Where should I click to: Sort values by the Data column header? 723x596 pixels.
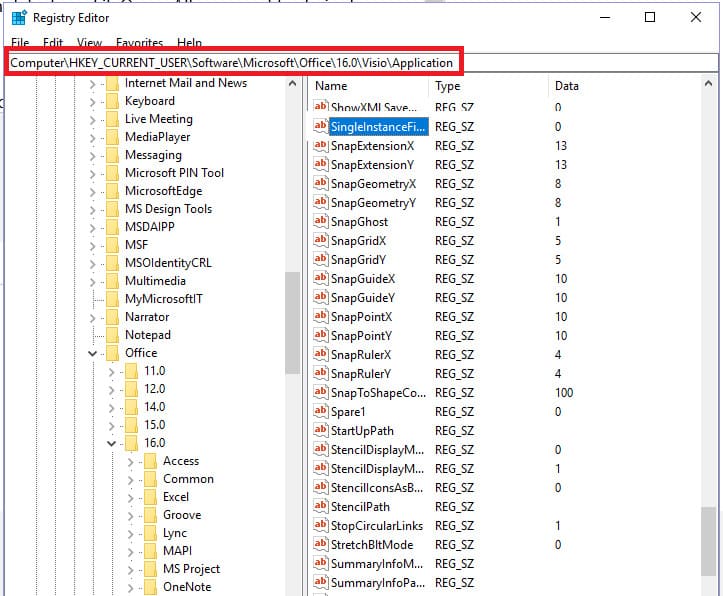625,86
